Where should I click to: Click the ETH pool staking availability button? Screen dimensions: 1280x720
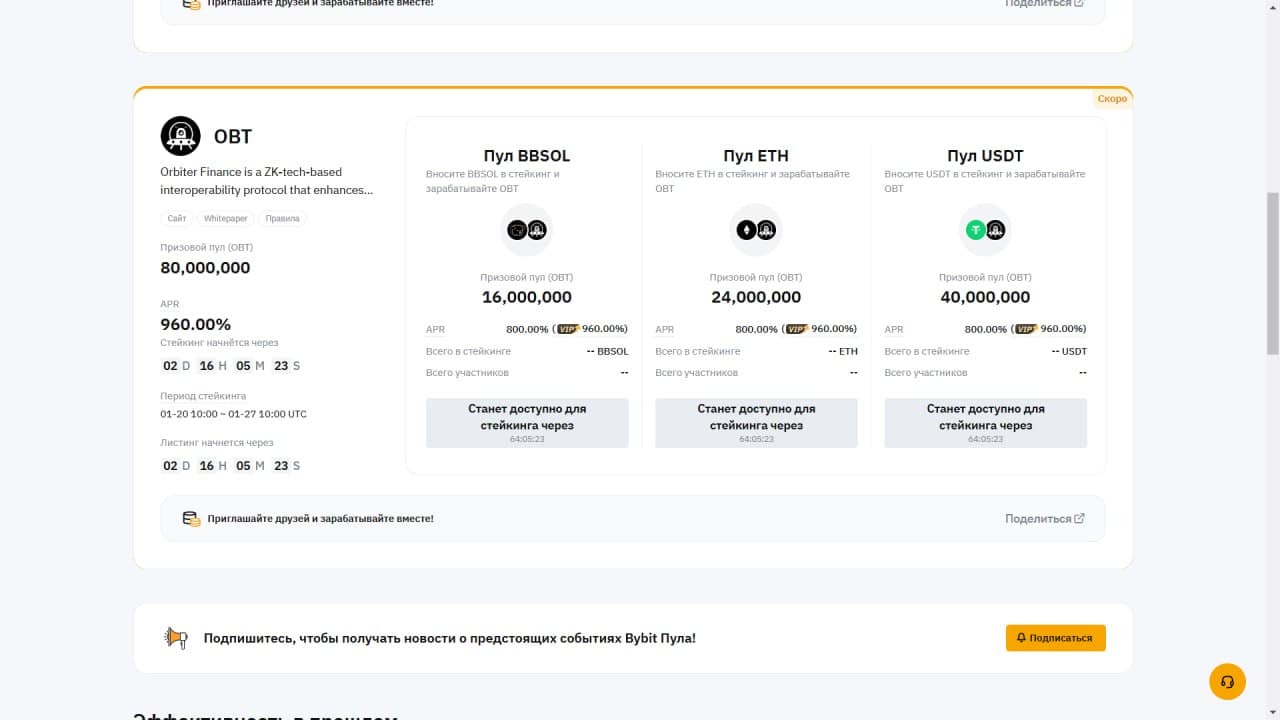click(756, 423)
